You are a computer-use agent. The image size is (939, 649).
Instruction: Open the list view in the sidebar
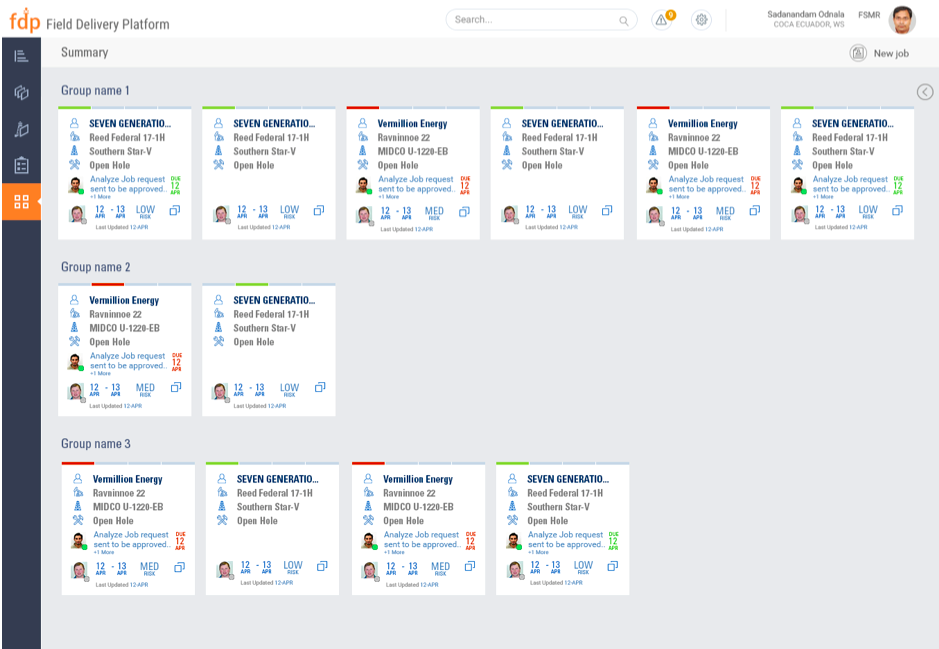pos(20,56)
